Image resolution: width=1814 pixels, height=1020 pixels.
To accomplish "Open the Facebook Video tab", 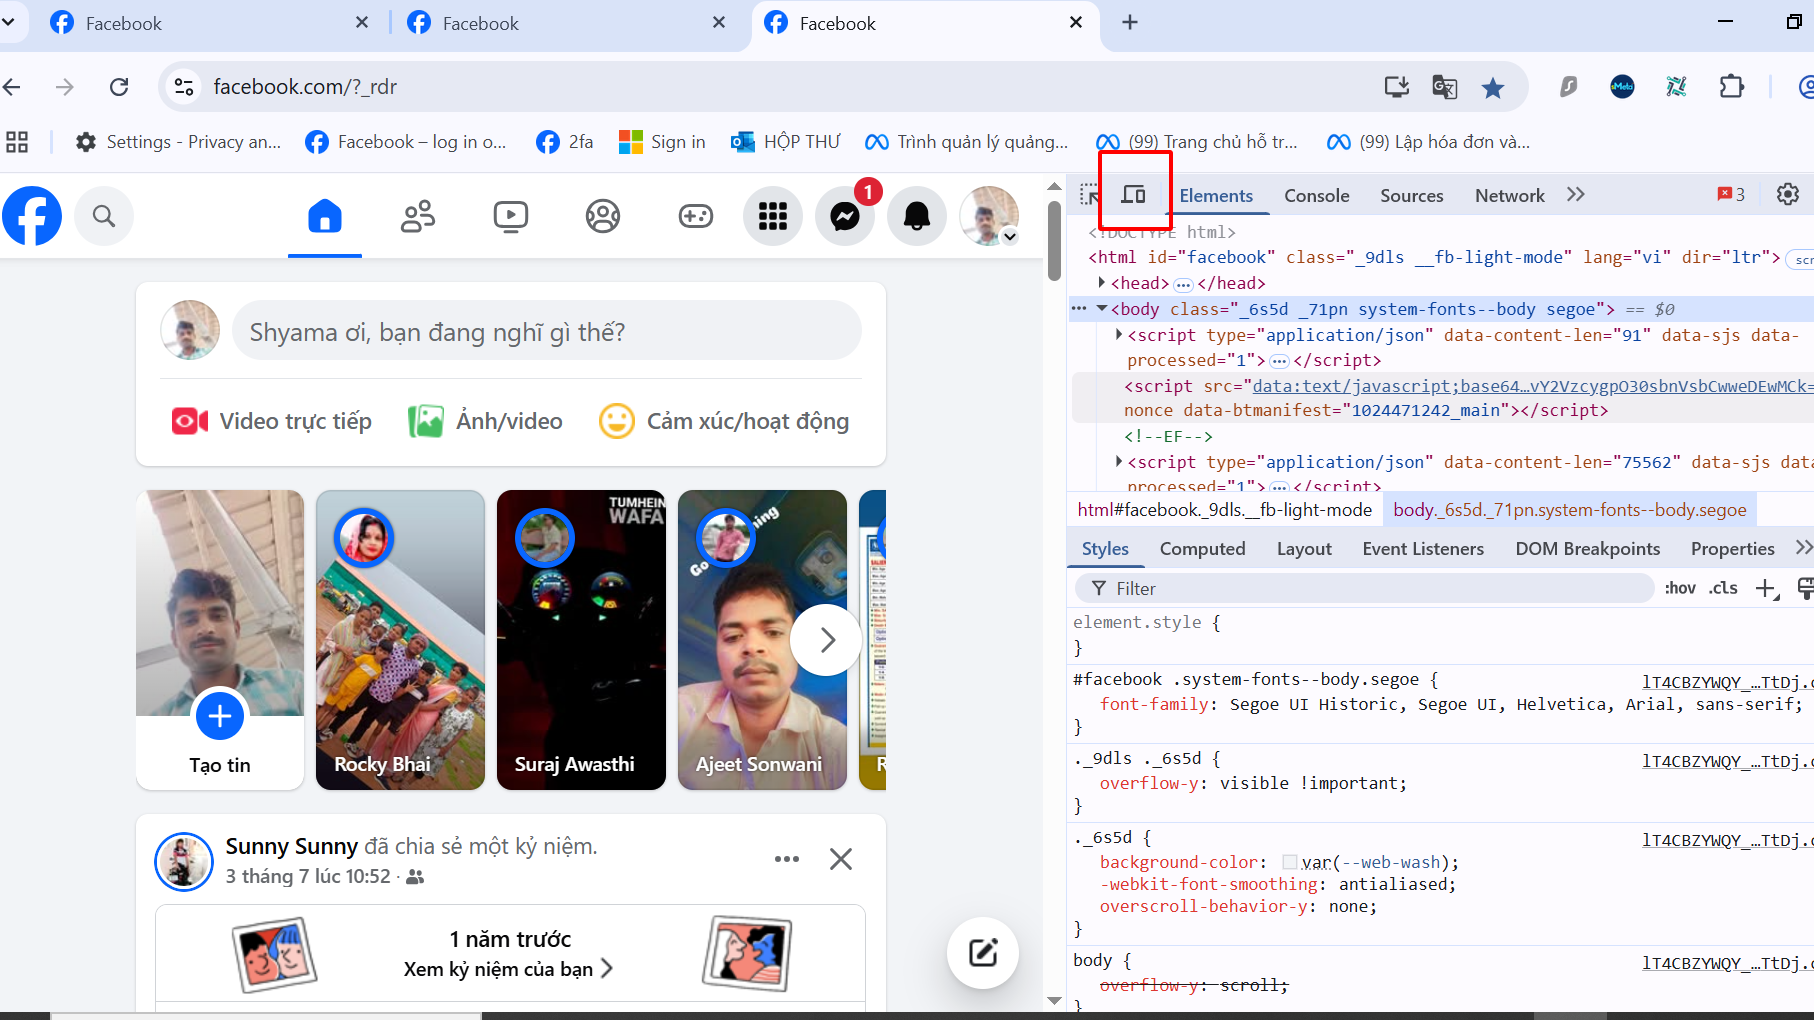I will tap(510, 216).
